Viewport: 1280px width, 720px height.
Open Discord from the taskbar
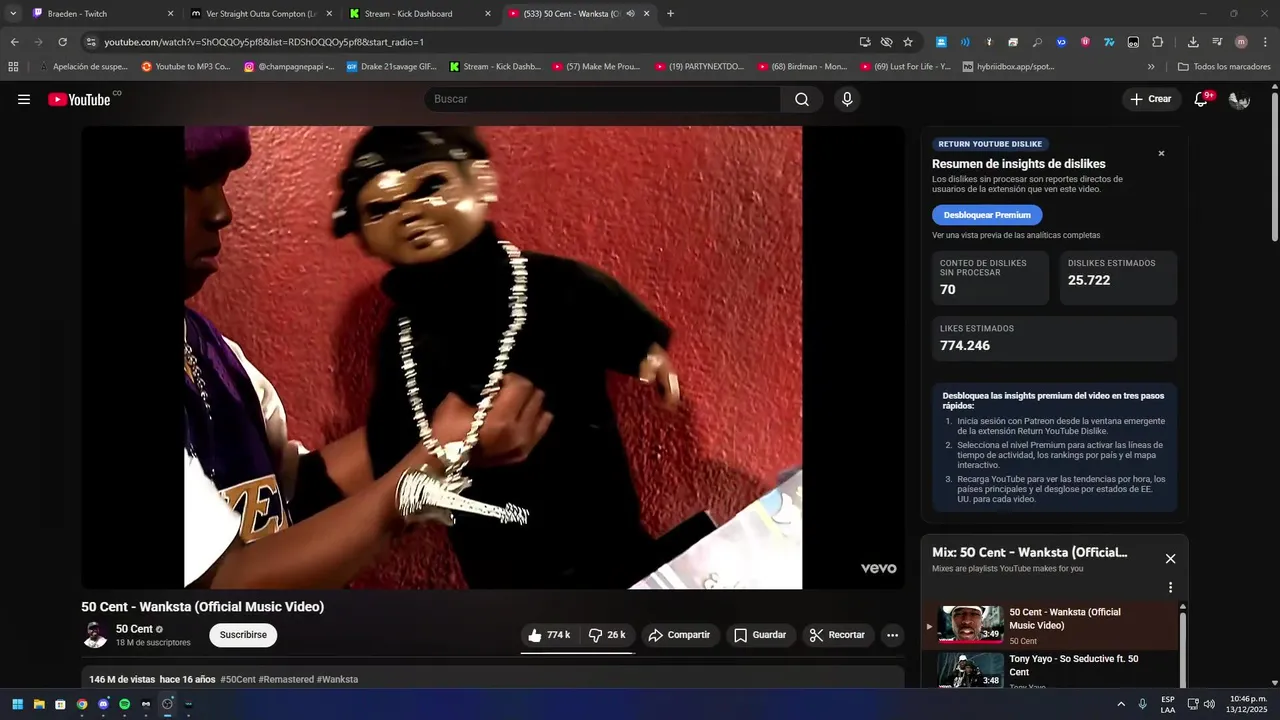(x=103, y=704)
